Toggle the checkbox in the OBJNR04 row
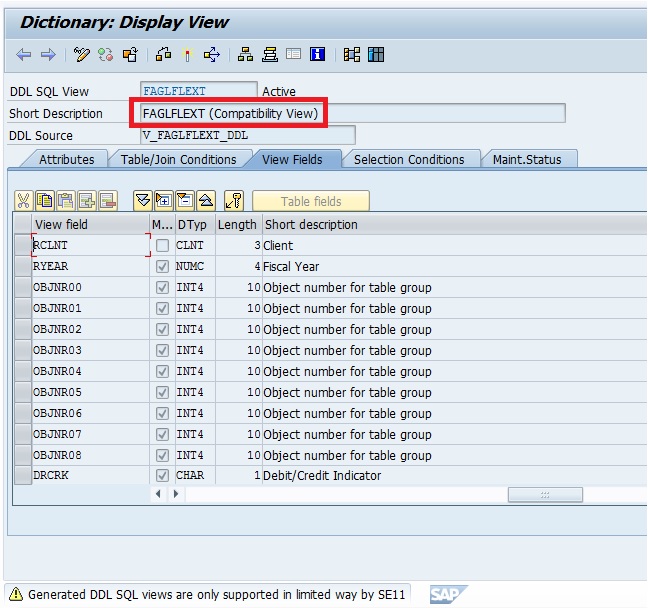Image resolution: width=648 pixels, height=608 pixels. coord(162,372)
